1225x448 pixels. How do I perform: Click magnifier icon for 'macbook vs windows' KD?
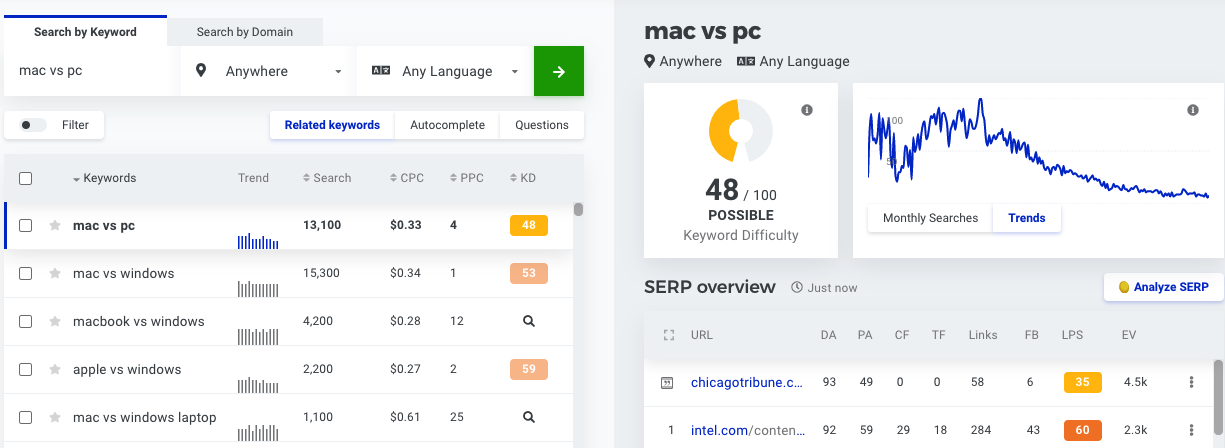tap(529, 322)
